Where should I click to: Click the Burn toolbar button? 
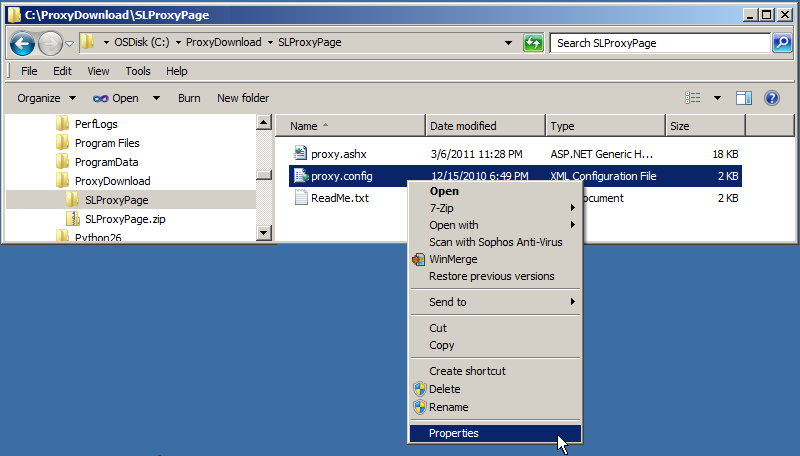tap(189, 98)
